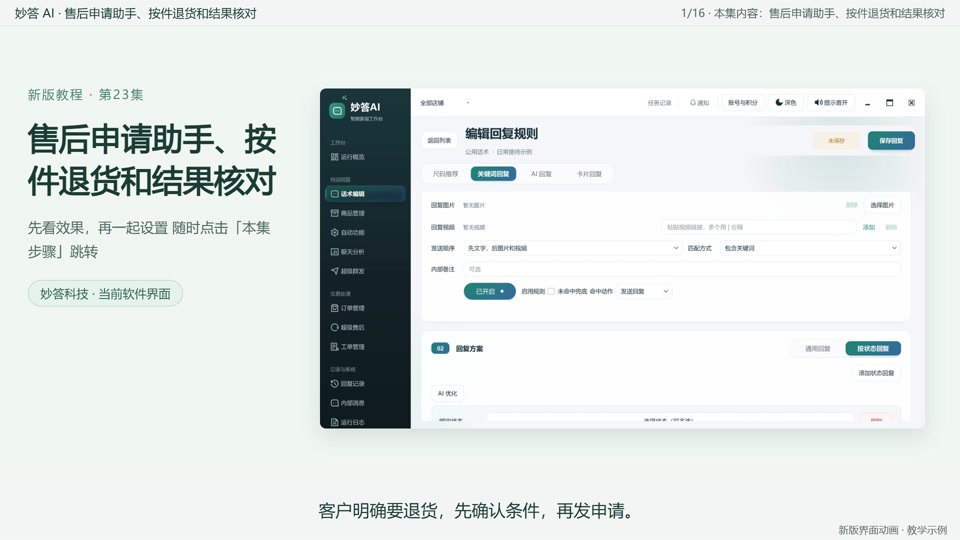Screen dimensions: 960x540
Task: Open the 匹配方式 包含关键词 dropdown
Action: pyautogui.click(x=811, y=248)
